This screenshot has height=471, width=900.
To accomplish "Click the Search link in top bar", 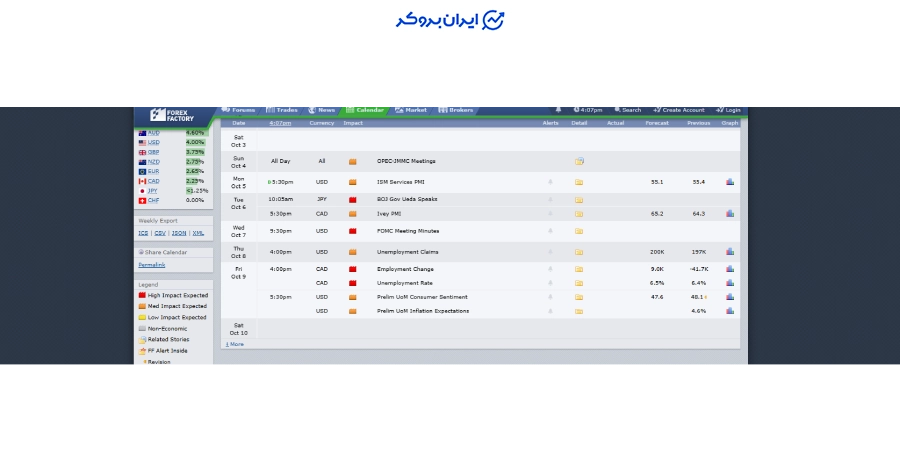I will pyautogui.click(x=627, y=110).
